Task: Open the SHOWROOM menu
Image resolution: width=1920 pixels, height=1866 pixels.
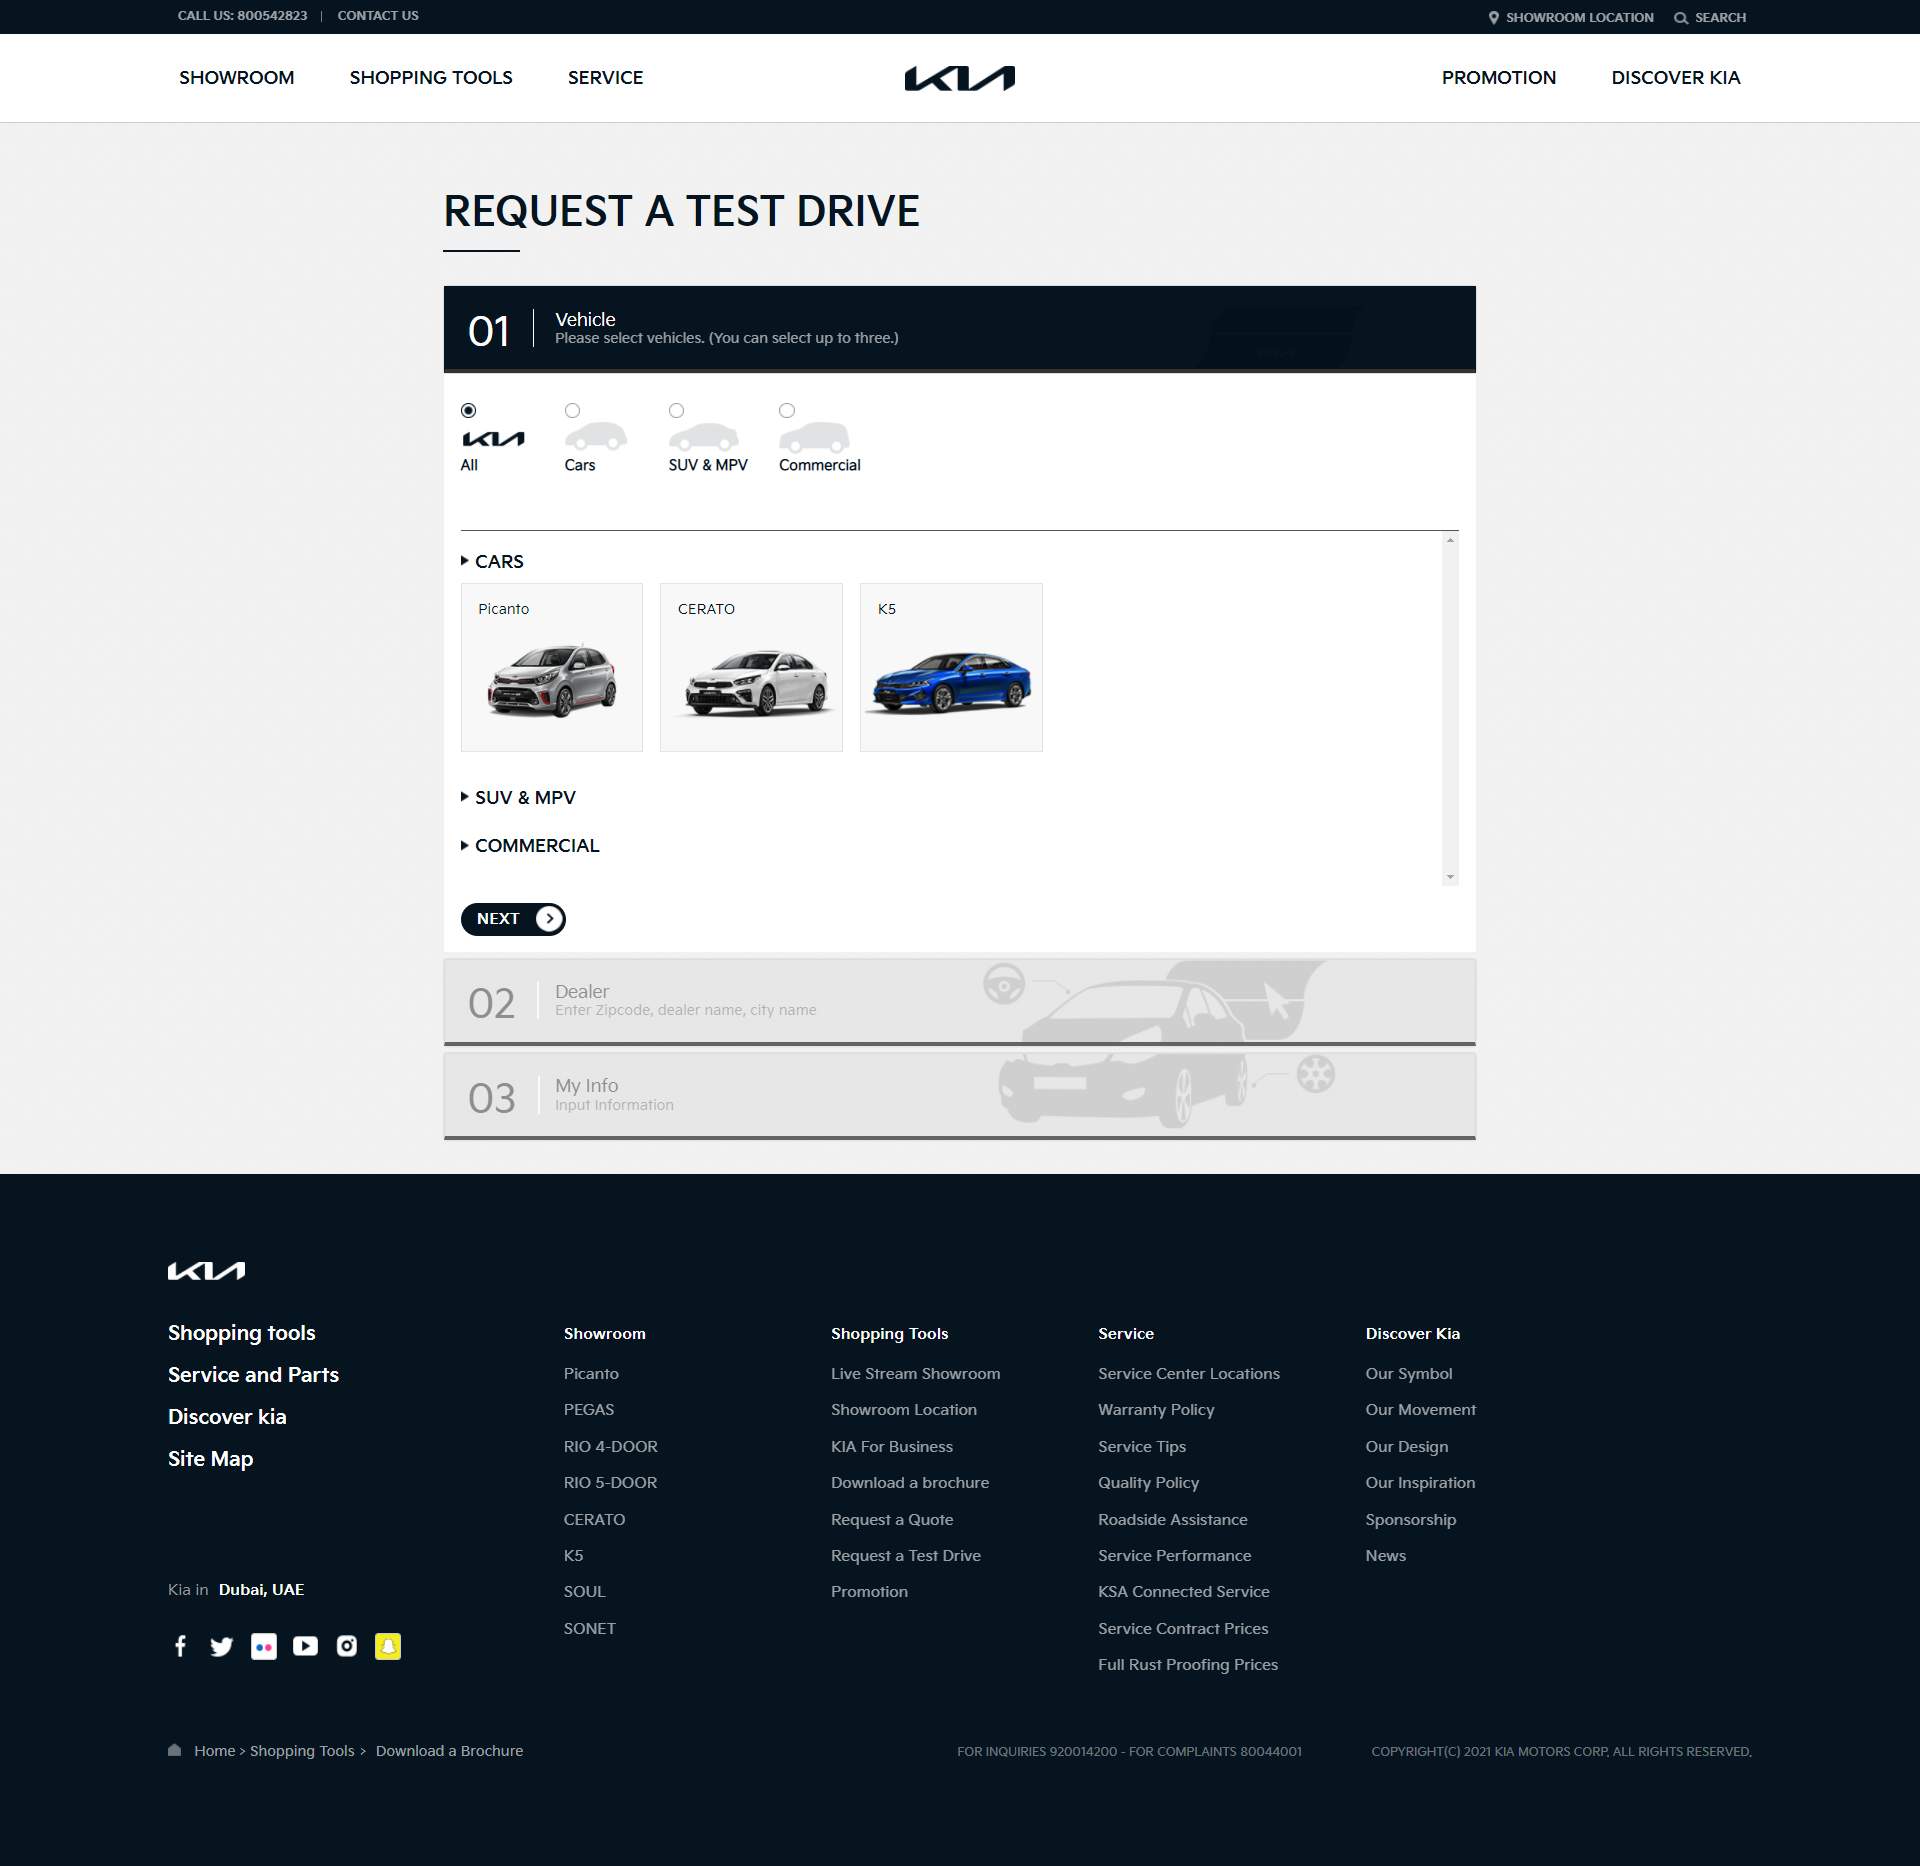Action: pyautogui.click(x=237, y=78)
